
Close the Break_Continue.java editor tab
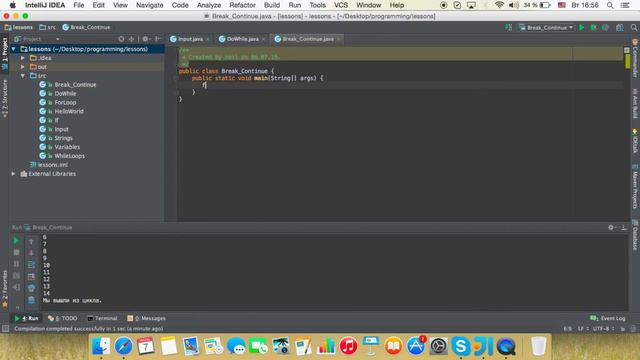point(339,39)
